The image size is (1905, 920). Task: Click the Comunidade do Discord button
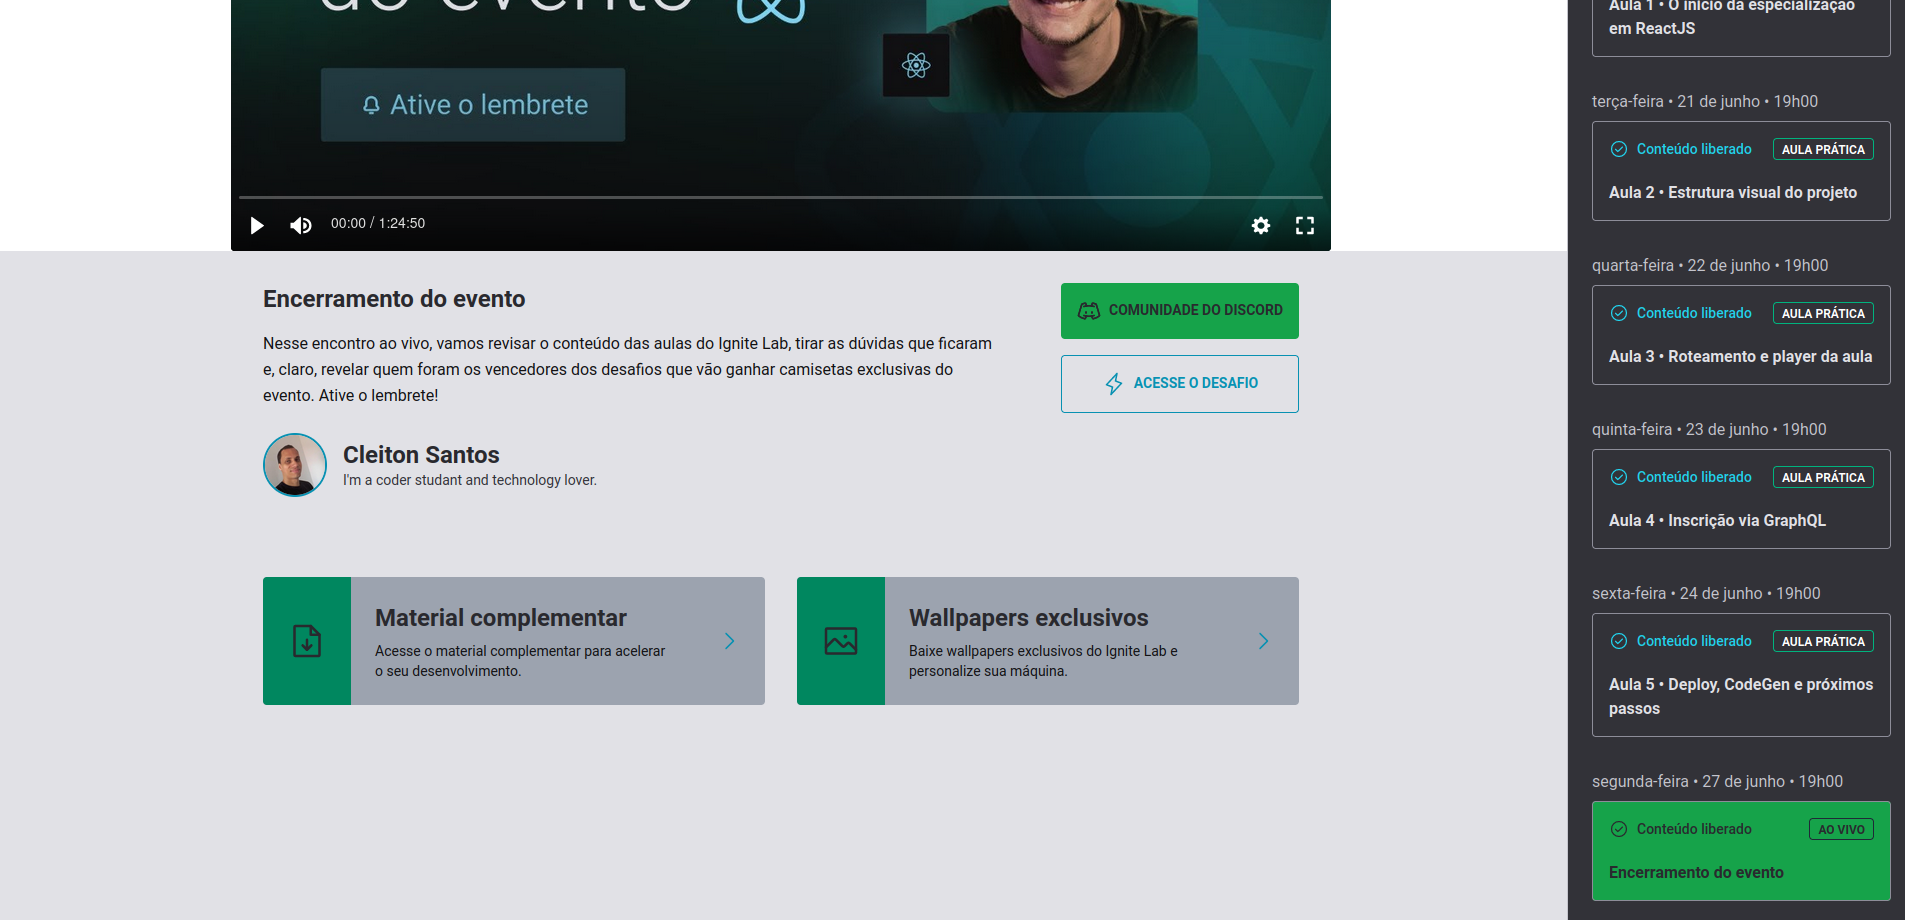click(x=1179, y=310)
